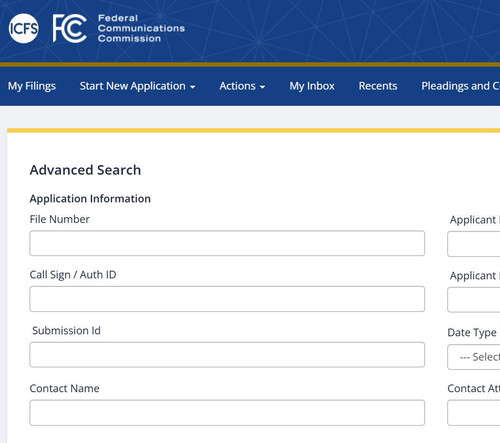The width and height of the screenshot is (500, 443).
Task: Click the caret arrow next to Actions
Action: pyautogui.click(x=262, y=87)
